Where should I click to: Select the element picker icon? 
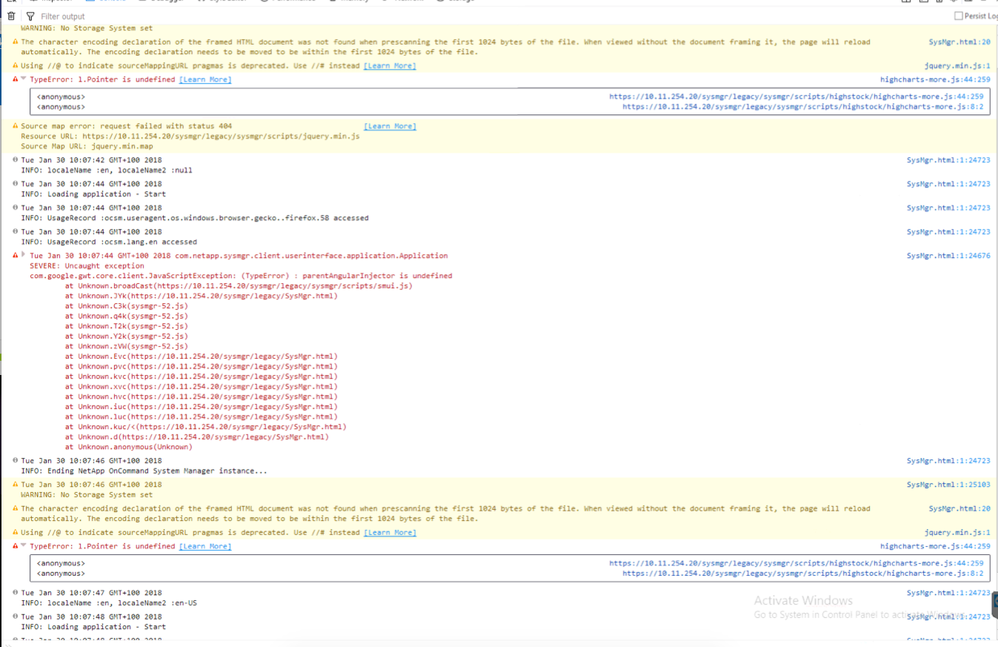click(x=10, y=3)
